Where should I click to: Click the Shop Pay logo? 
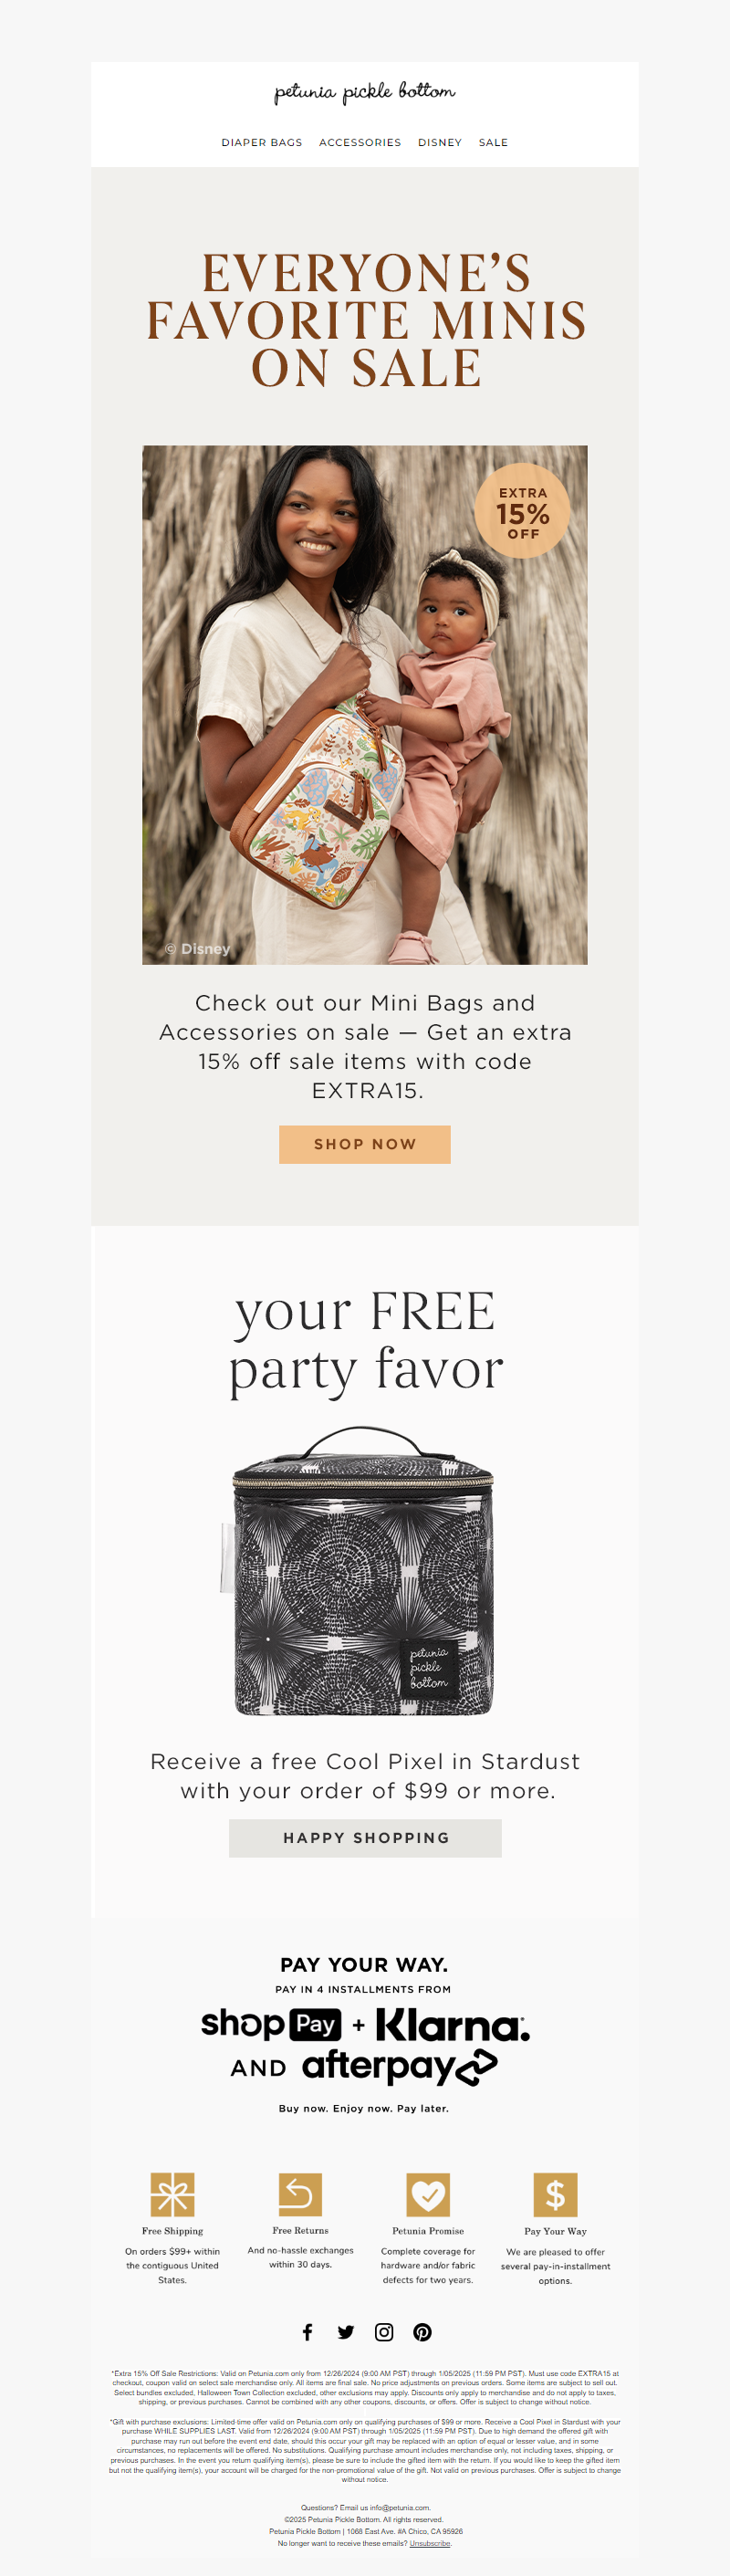tap(271, 2025)
